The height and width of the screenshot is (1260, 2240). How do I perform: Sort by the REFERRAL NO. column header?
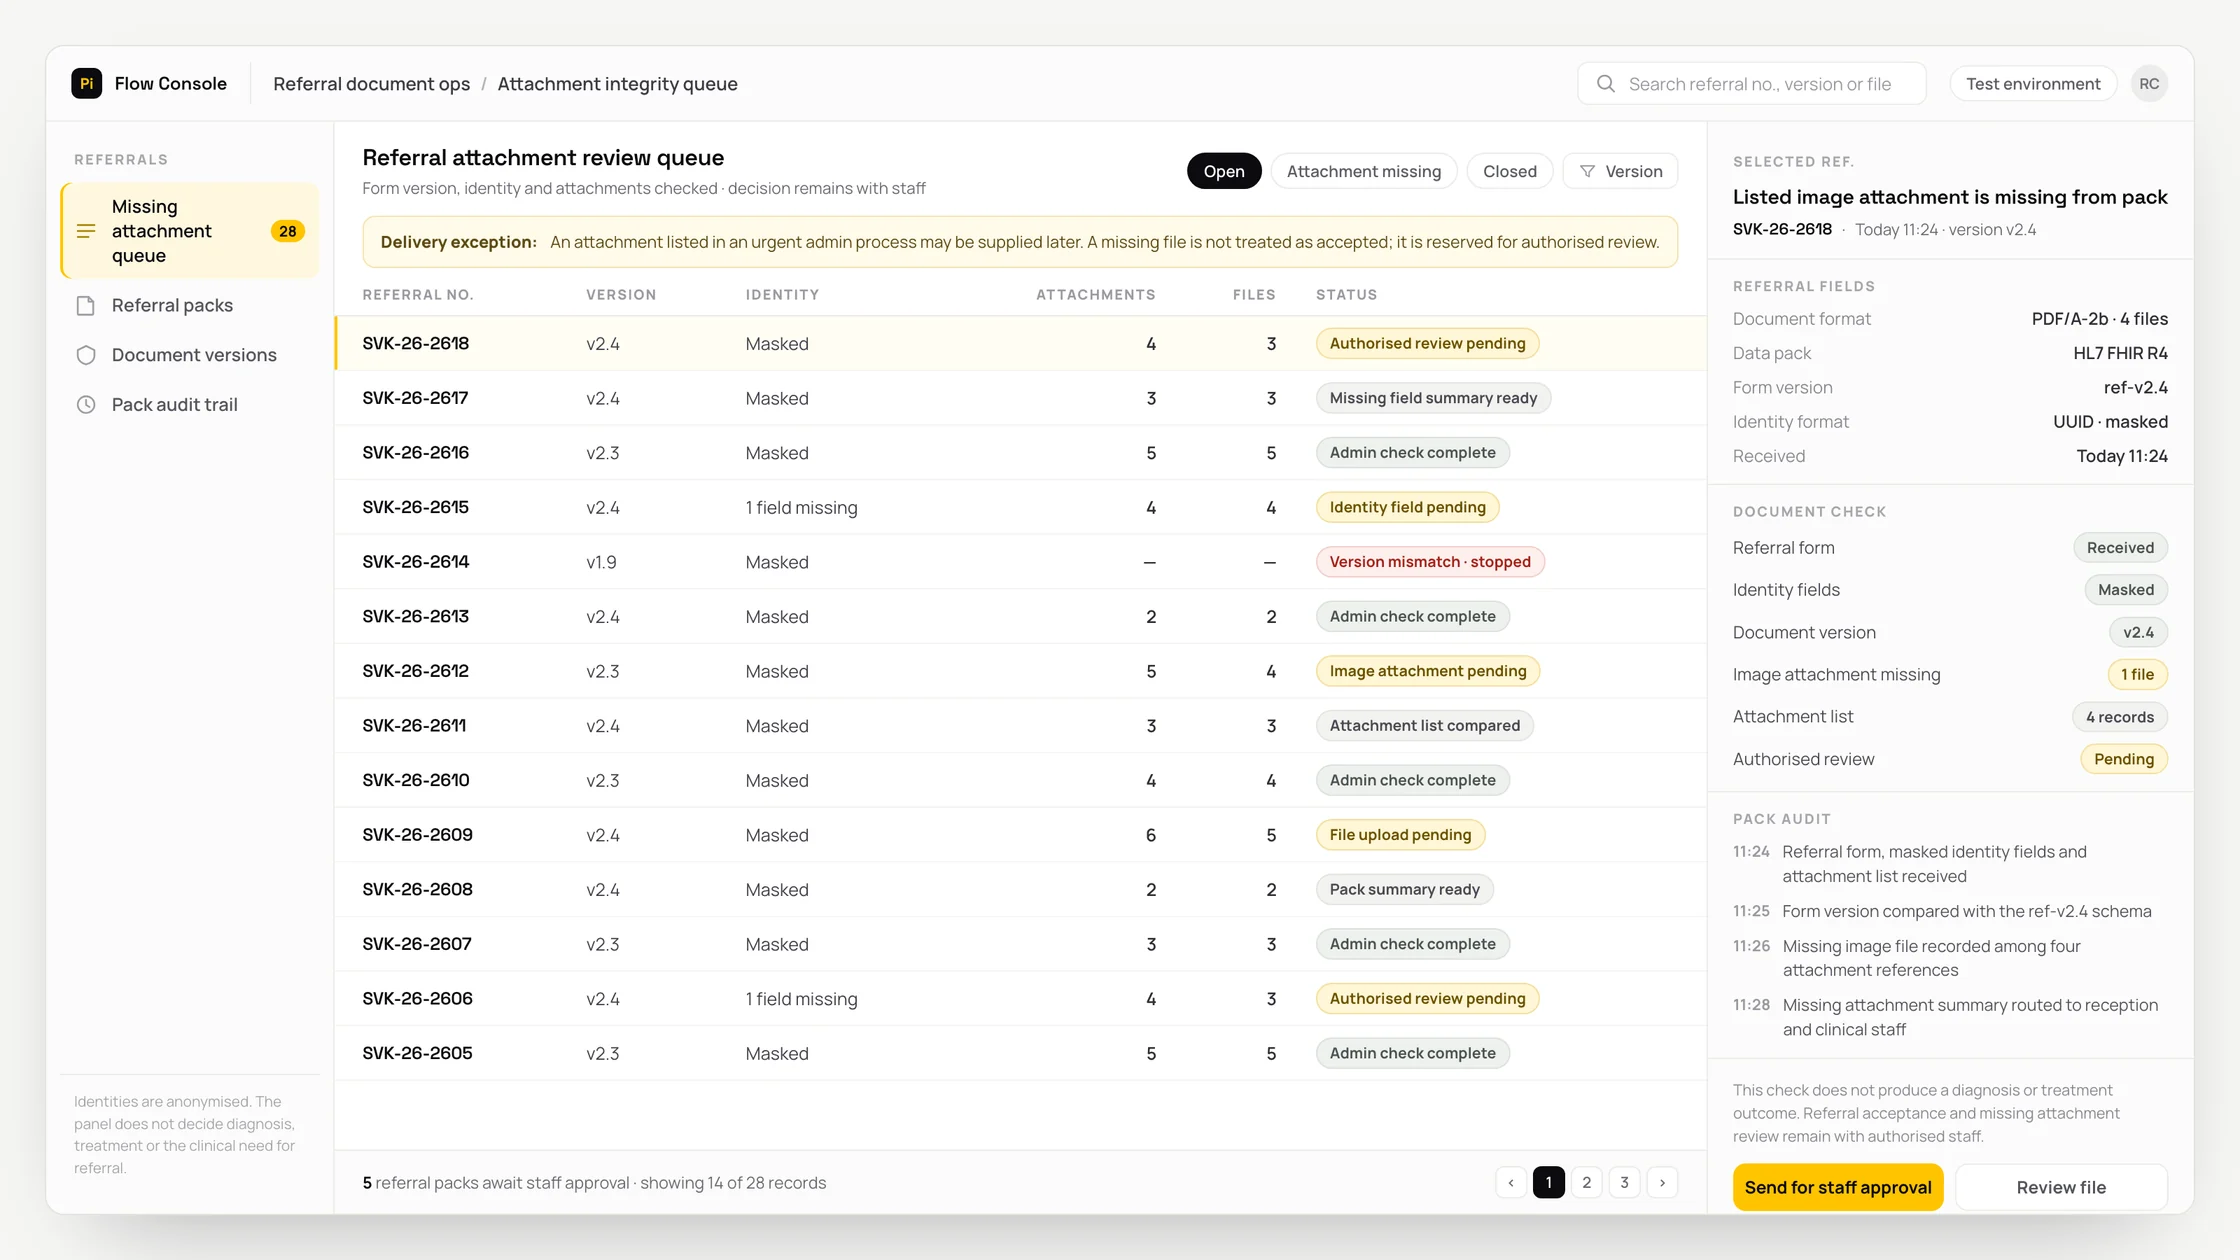click(x=418, y=295)
